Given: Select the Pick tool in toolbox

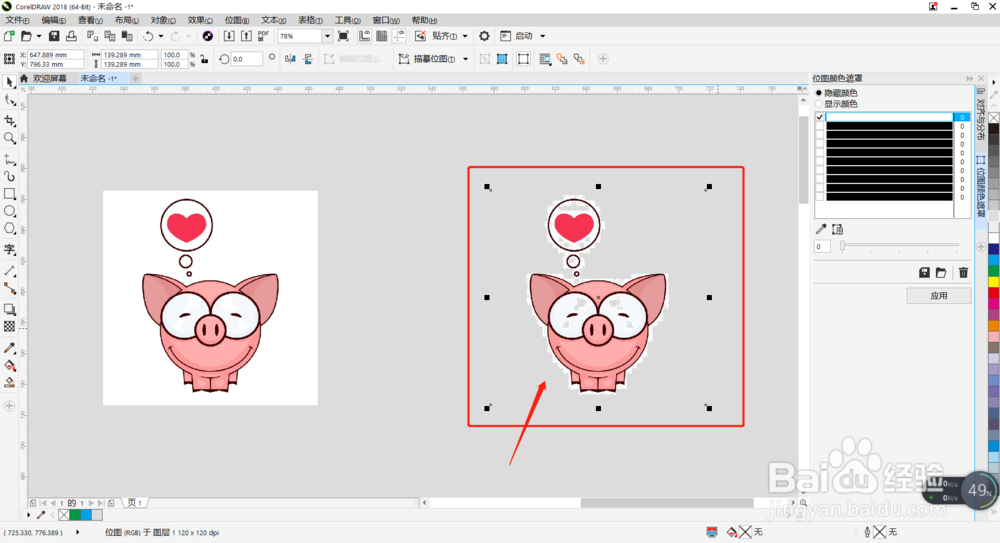Looking at the screenshot, I should [x=10, y=82].
